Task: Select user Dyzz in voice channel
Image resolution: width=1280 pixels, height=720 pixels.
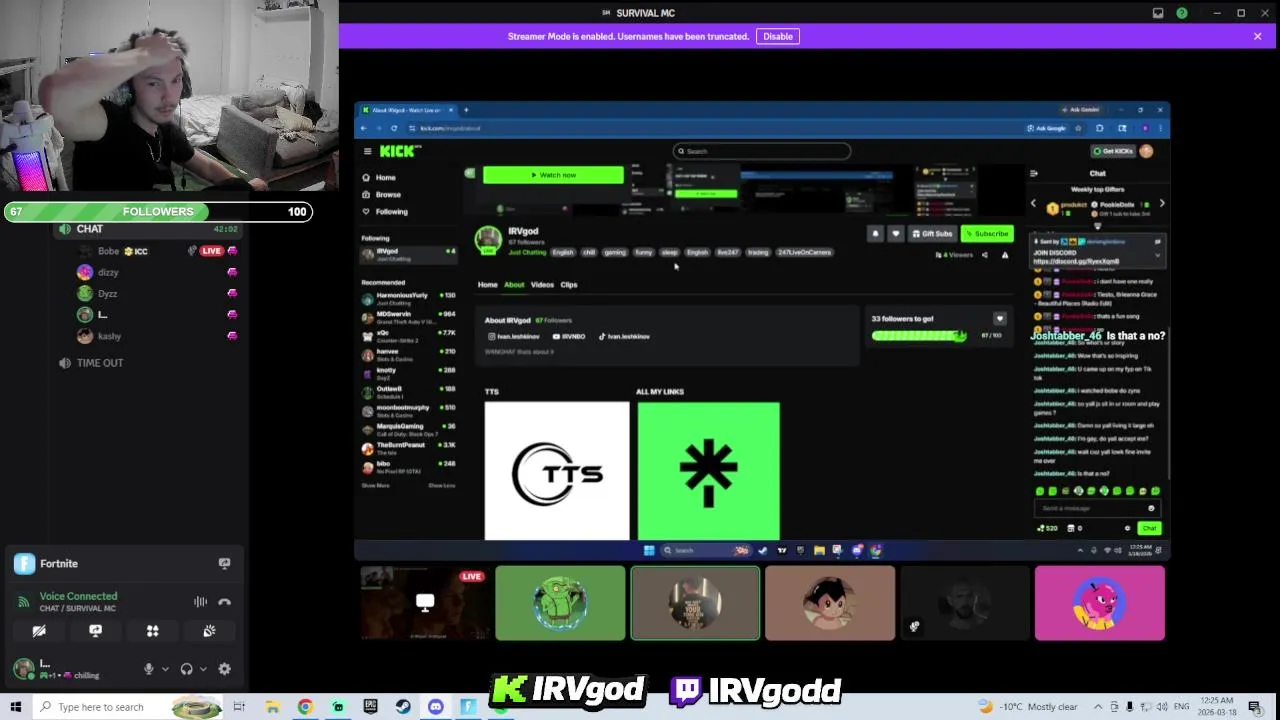Action: pyautogui.click(x=107, y=293)
